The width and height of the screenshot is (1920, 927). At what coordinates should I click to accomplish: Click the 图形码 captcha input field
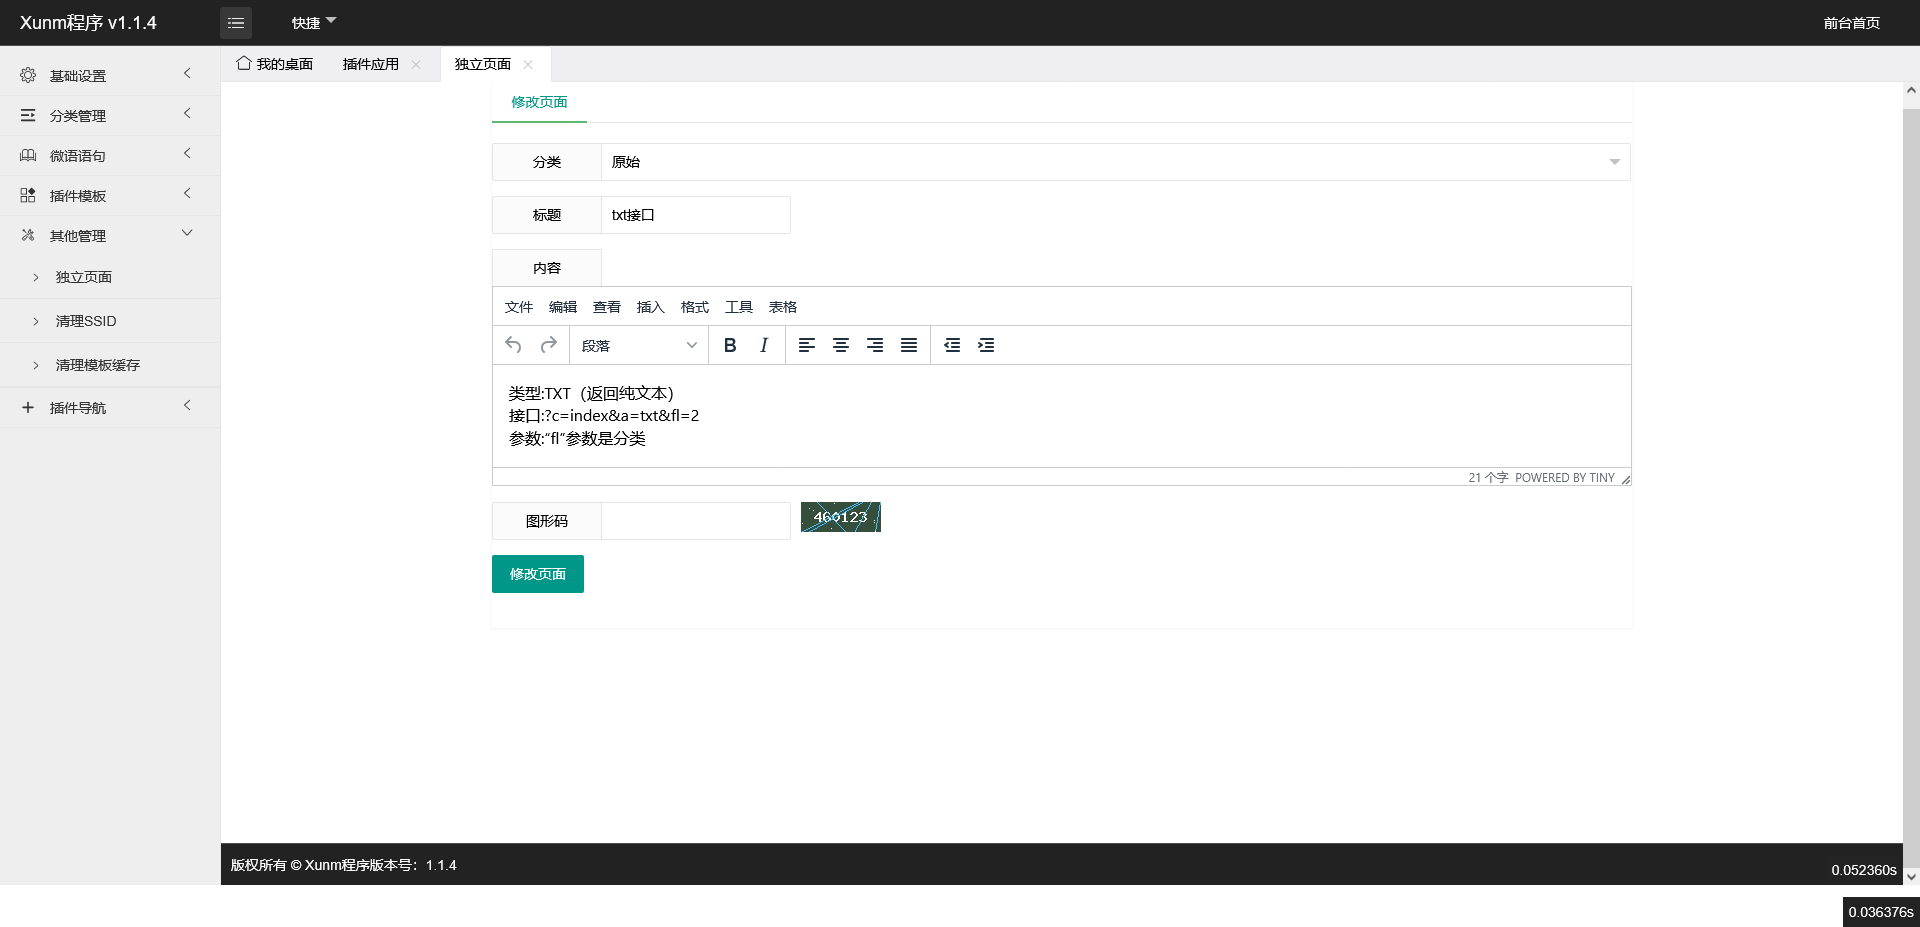click(695, 521)
